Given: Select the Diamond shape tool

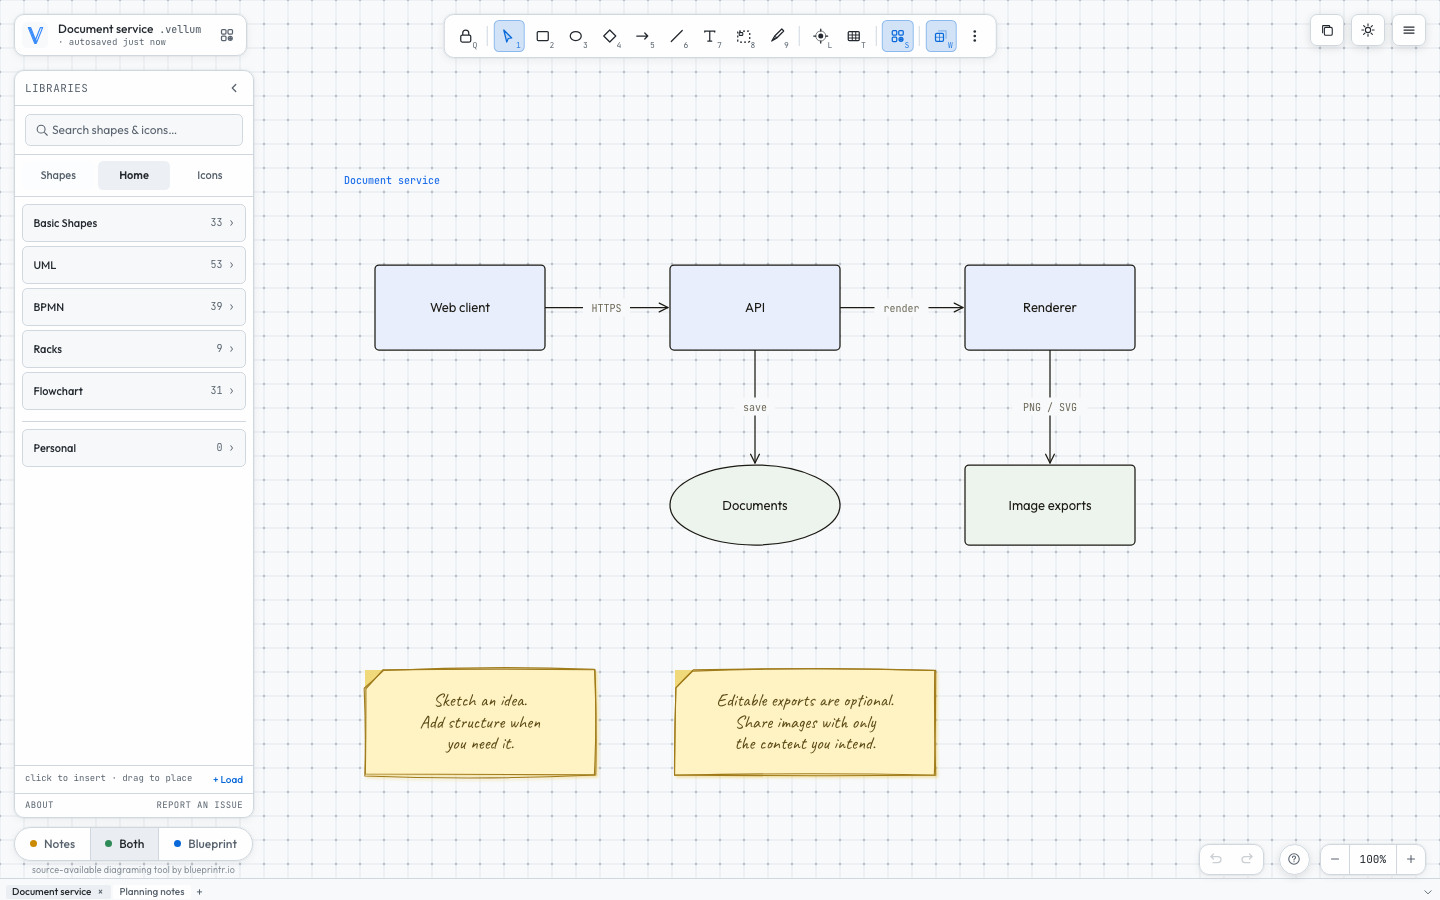Looking at the screenshot, I should click(x=610, y=36).
